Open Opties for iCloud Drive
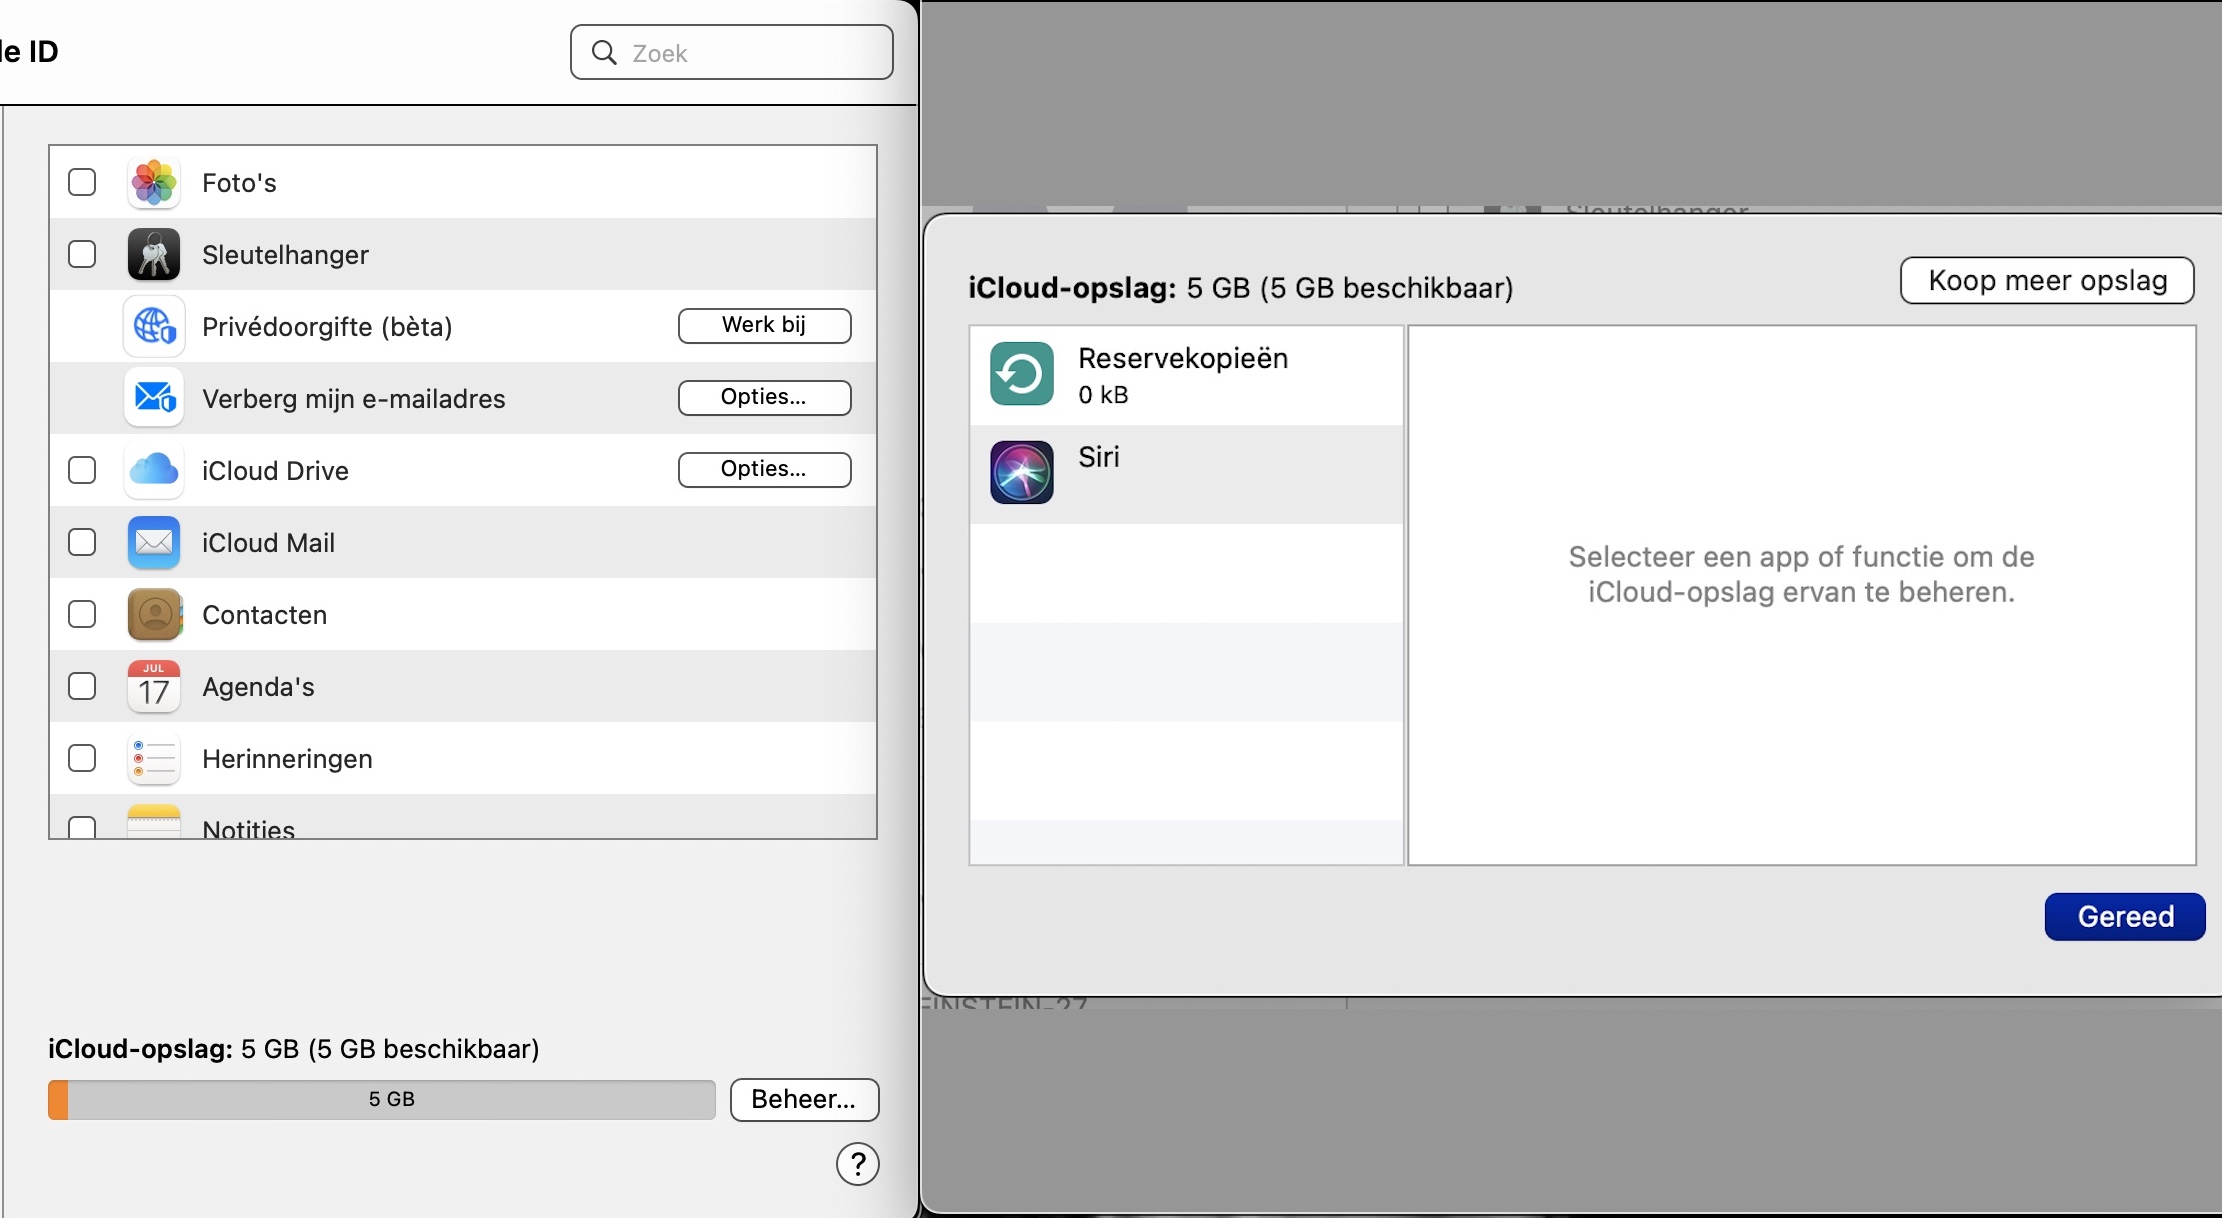The image size is (2222, 1218). [x=765, y=469]
